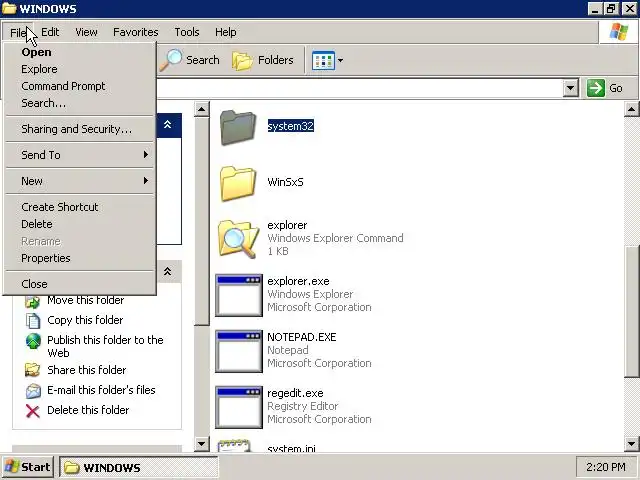This screenshot has width=640, height=480.
Task: Open the address bar dropdown arrow
Action: click(x=571, y=88)
